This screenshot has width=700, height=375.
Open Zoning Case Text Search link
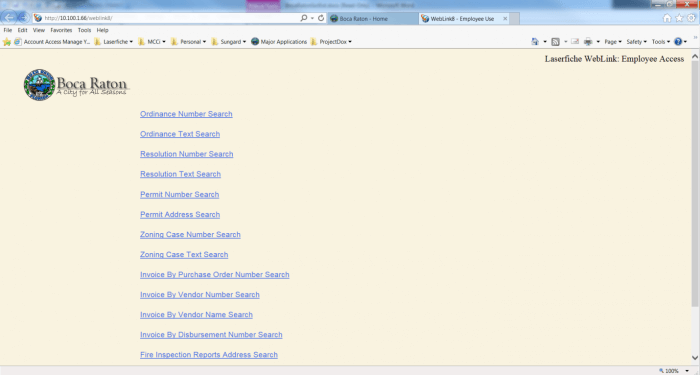tap(184, 254)
